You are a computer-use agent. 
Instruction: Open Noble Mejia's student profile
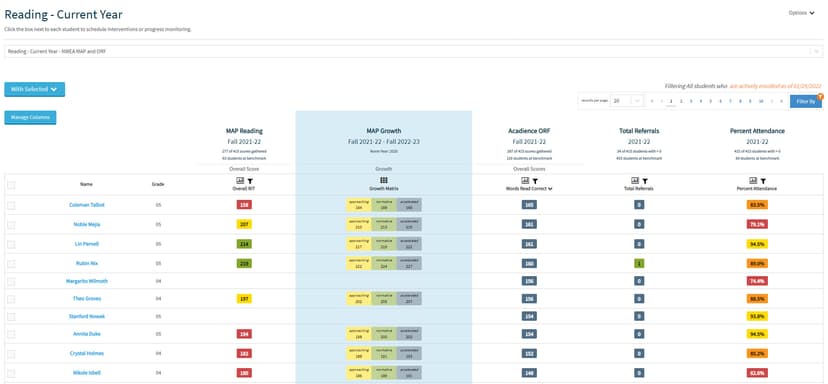pyautogui.click(x=87, y=224)
